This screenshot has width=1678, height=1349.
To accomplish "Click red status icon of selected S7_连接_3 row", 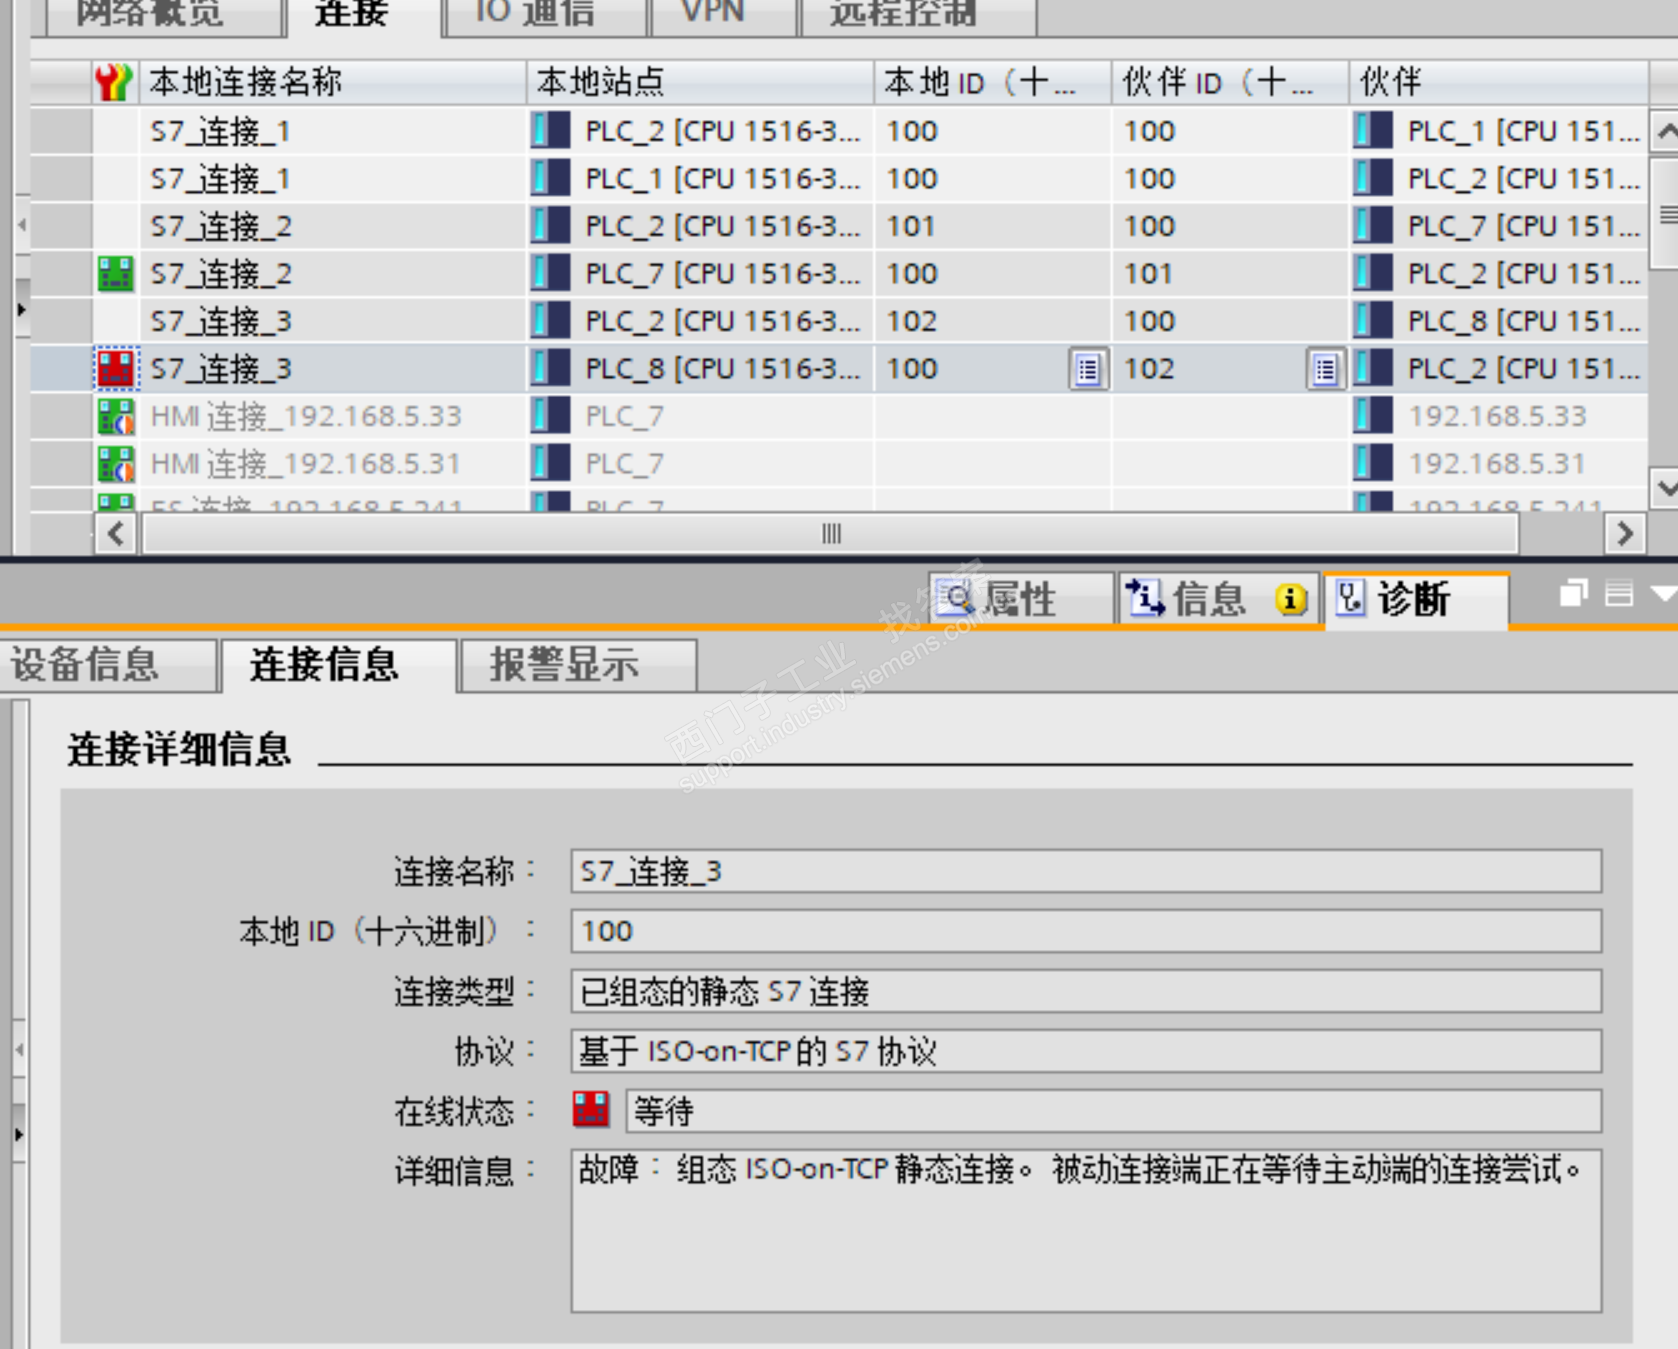I will 116,368.
